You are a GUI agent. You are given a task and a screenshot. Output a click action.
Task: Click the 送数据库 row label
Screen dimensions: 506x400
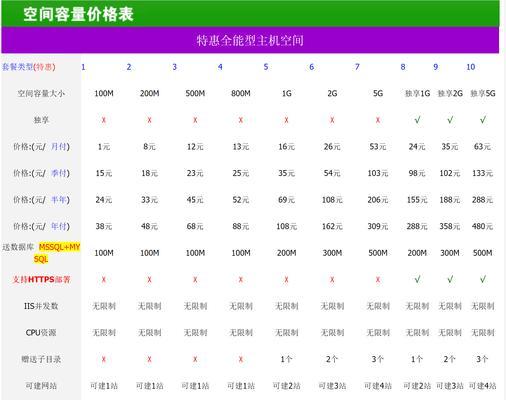[18, 247]
